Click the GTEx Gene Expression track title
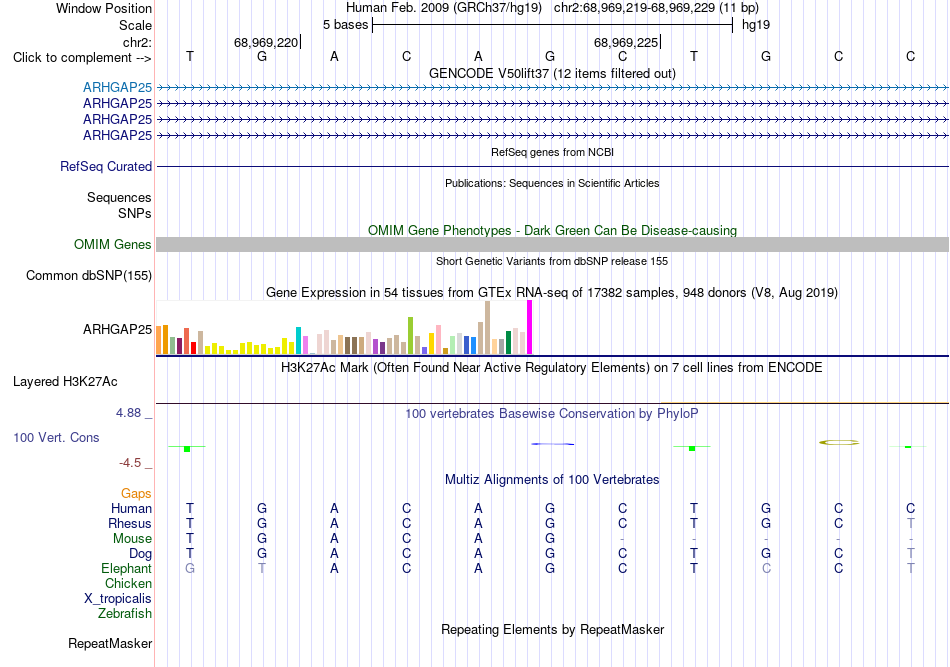Screen dimensions: 950x667 tap(552, 293)
